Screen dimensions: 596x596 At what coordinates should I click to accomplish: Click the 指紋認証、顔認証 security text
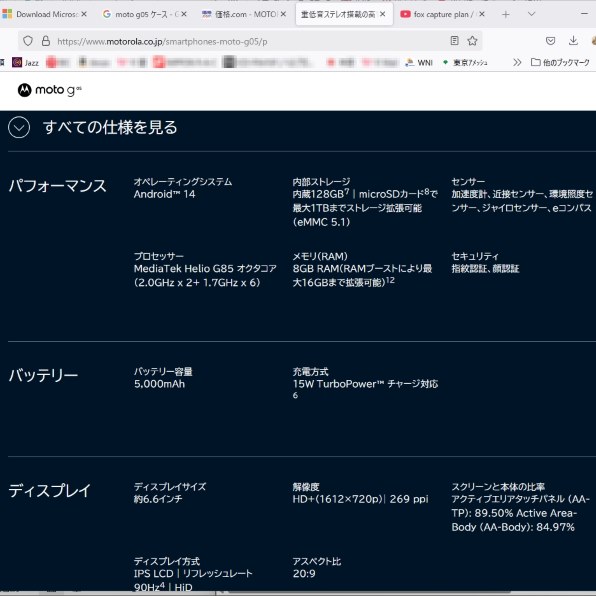[x=485, y=269]
